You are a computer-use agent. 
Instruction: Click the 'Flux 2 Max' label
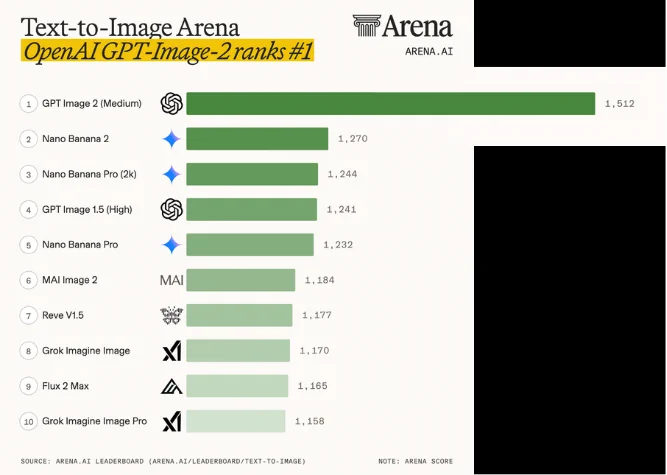(66, 386)
